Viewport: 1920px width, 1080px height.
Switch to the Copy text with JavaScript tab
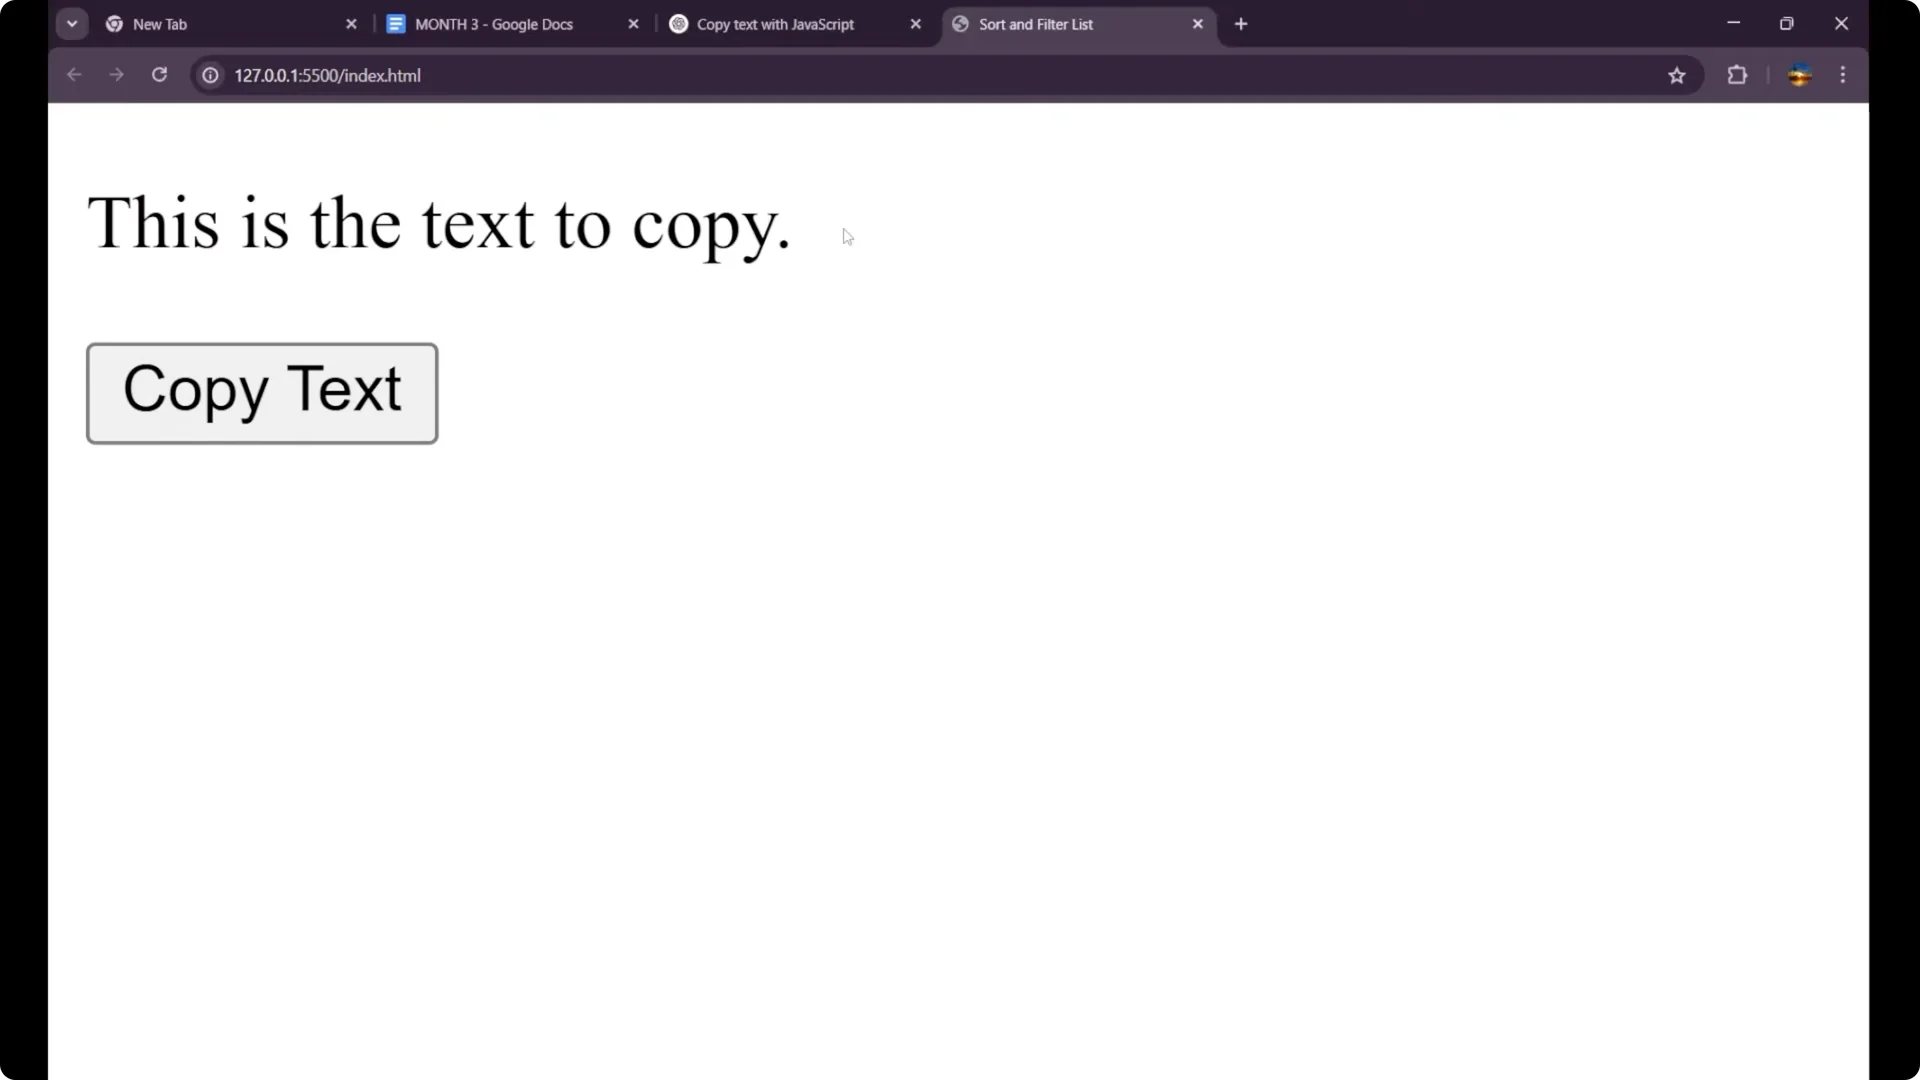pyautogui.click(x=775, y=23)
